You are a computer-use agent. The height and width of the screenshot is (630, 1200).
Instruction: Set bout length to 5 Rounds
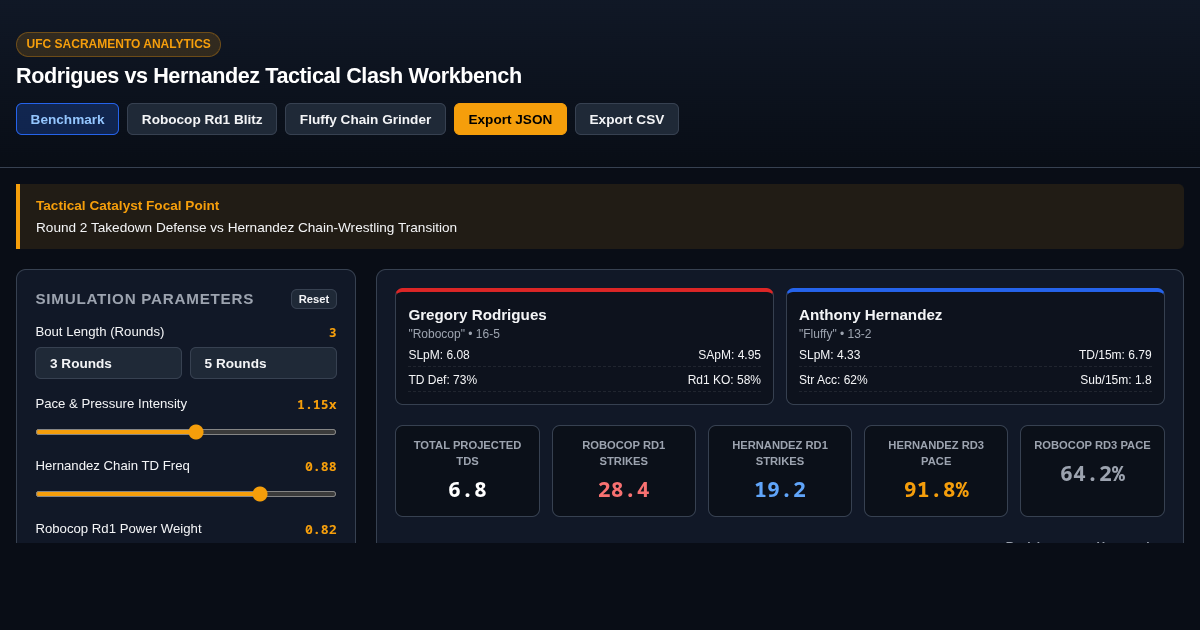[x=263, y=363]
